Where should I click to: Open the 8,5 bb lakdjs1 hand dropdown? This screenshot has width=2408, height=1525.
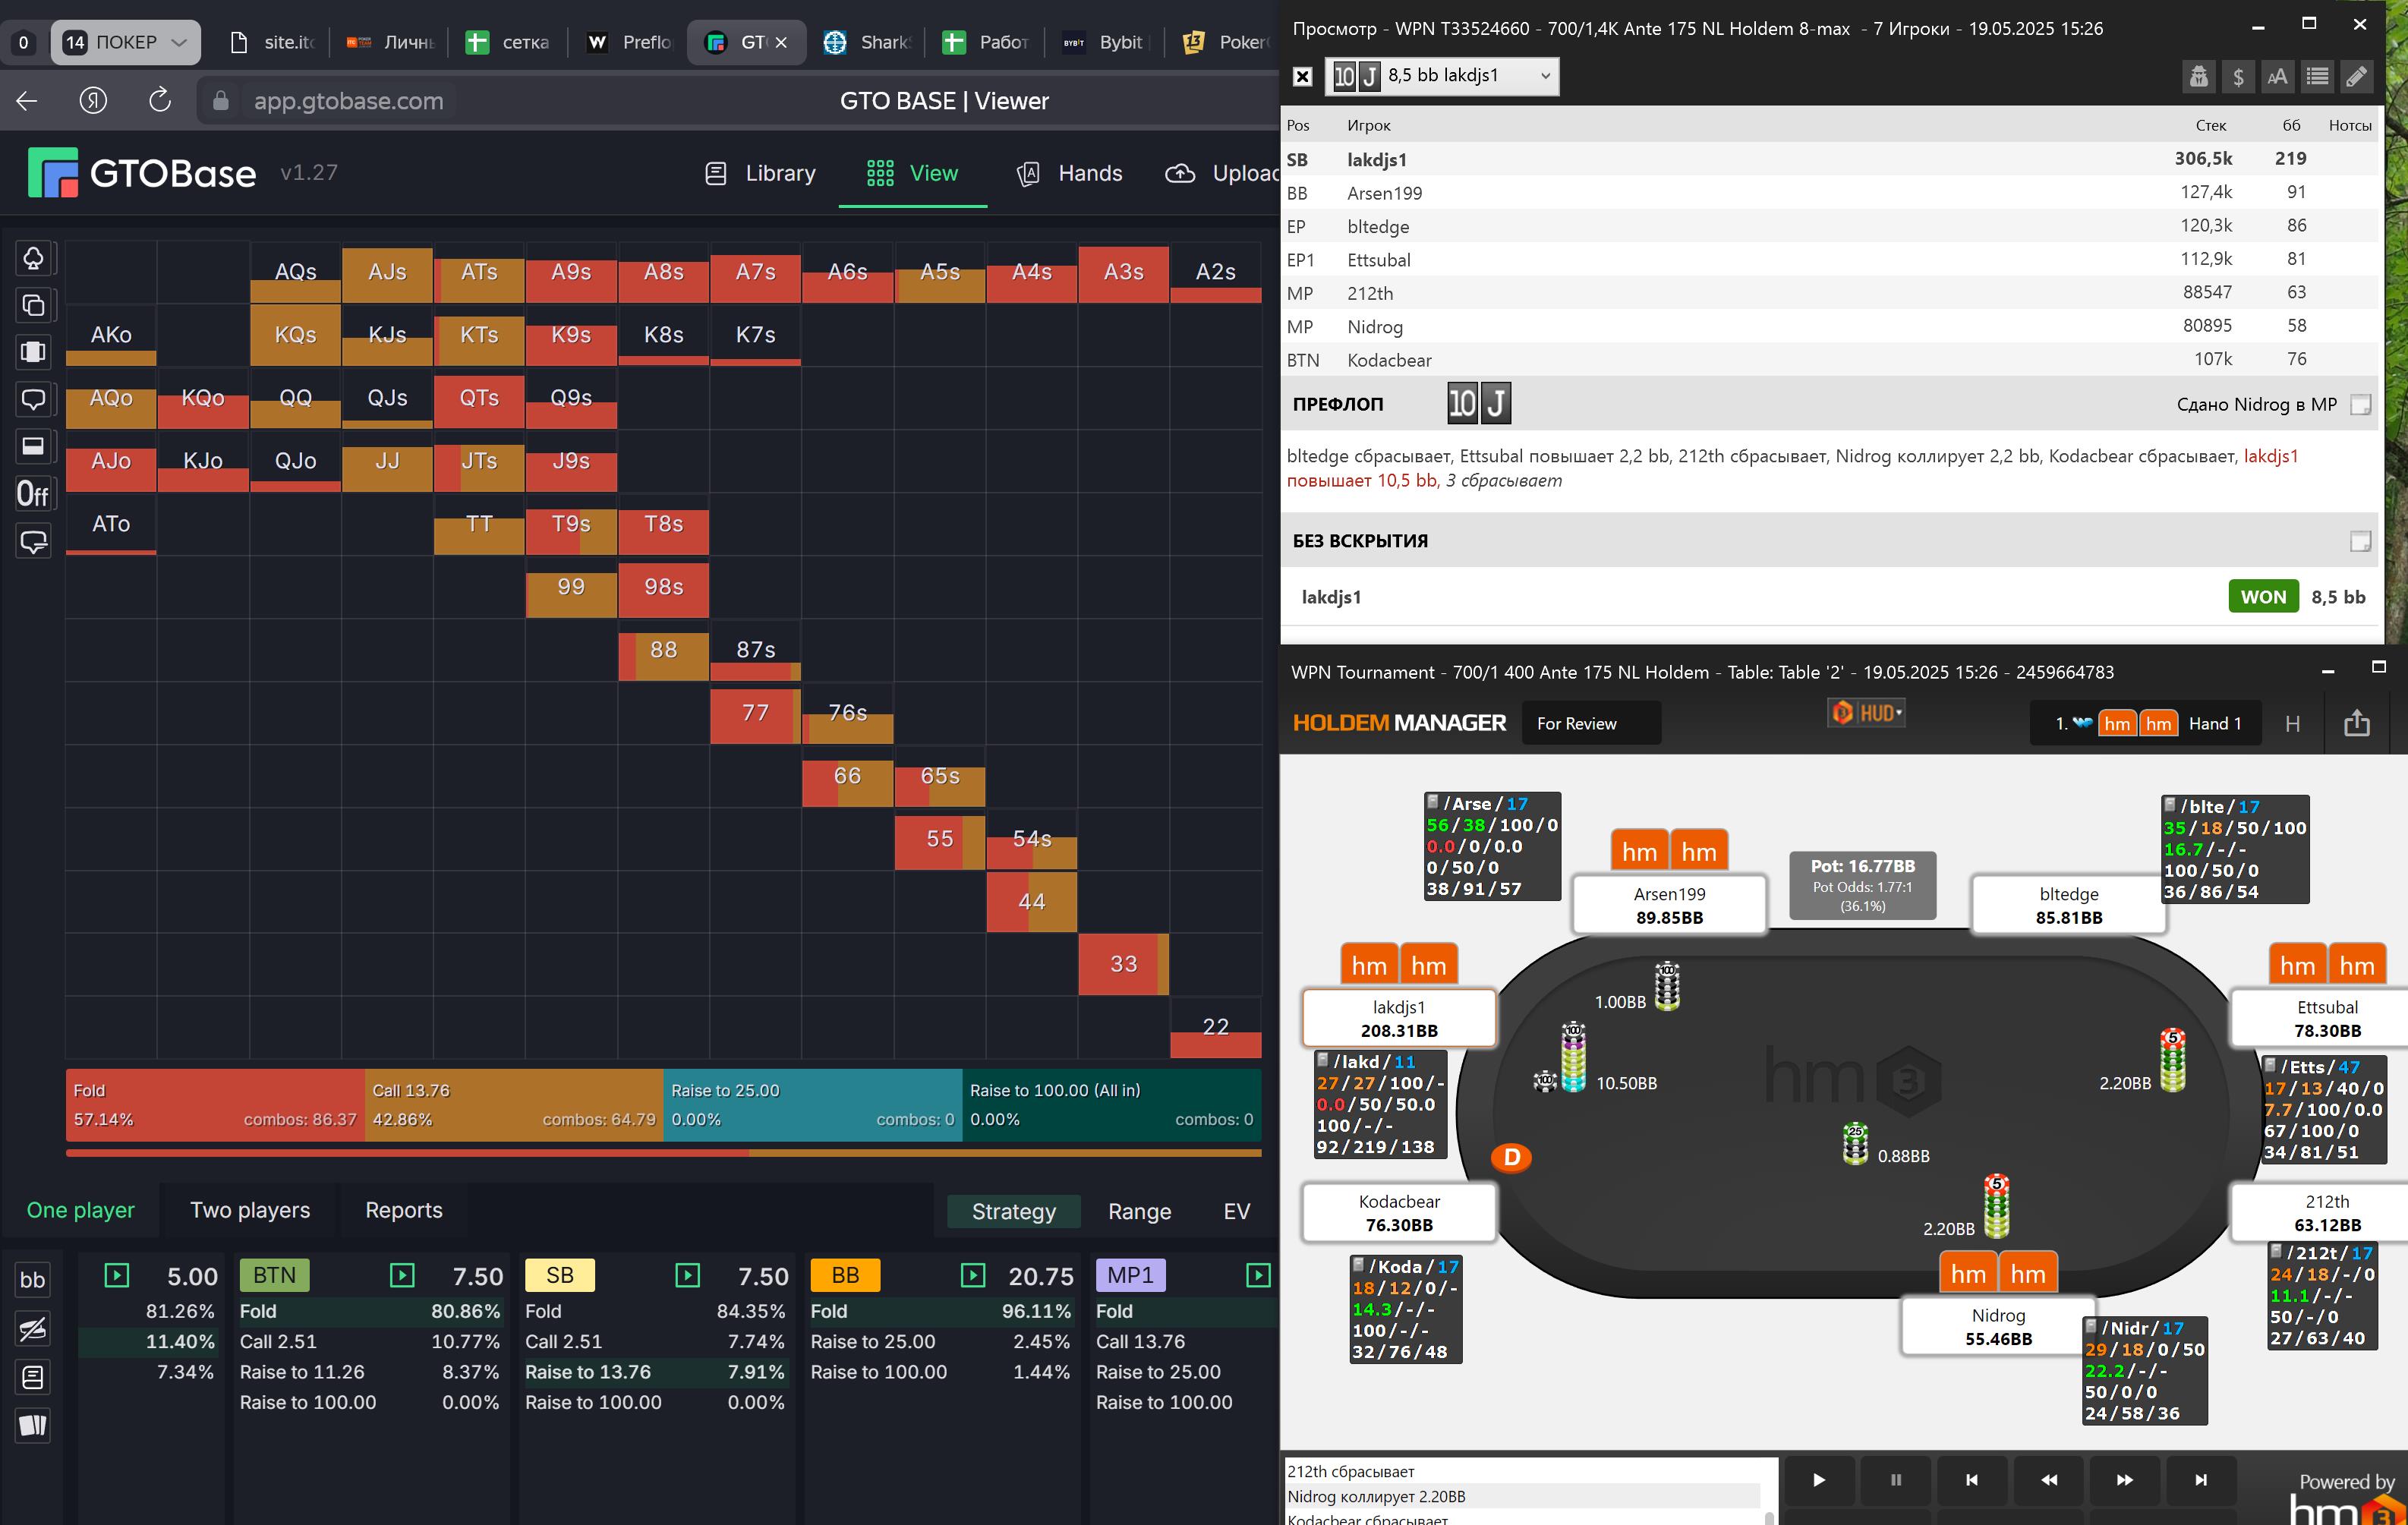[1442, 76]
